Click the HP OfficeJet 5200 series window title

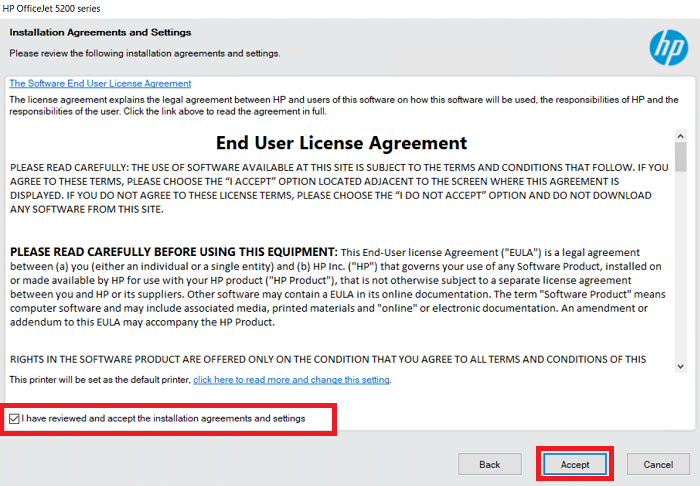coord(51,8)
